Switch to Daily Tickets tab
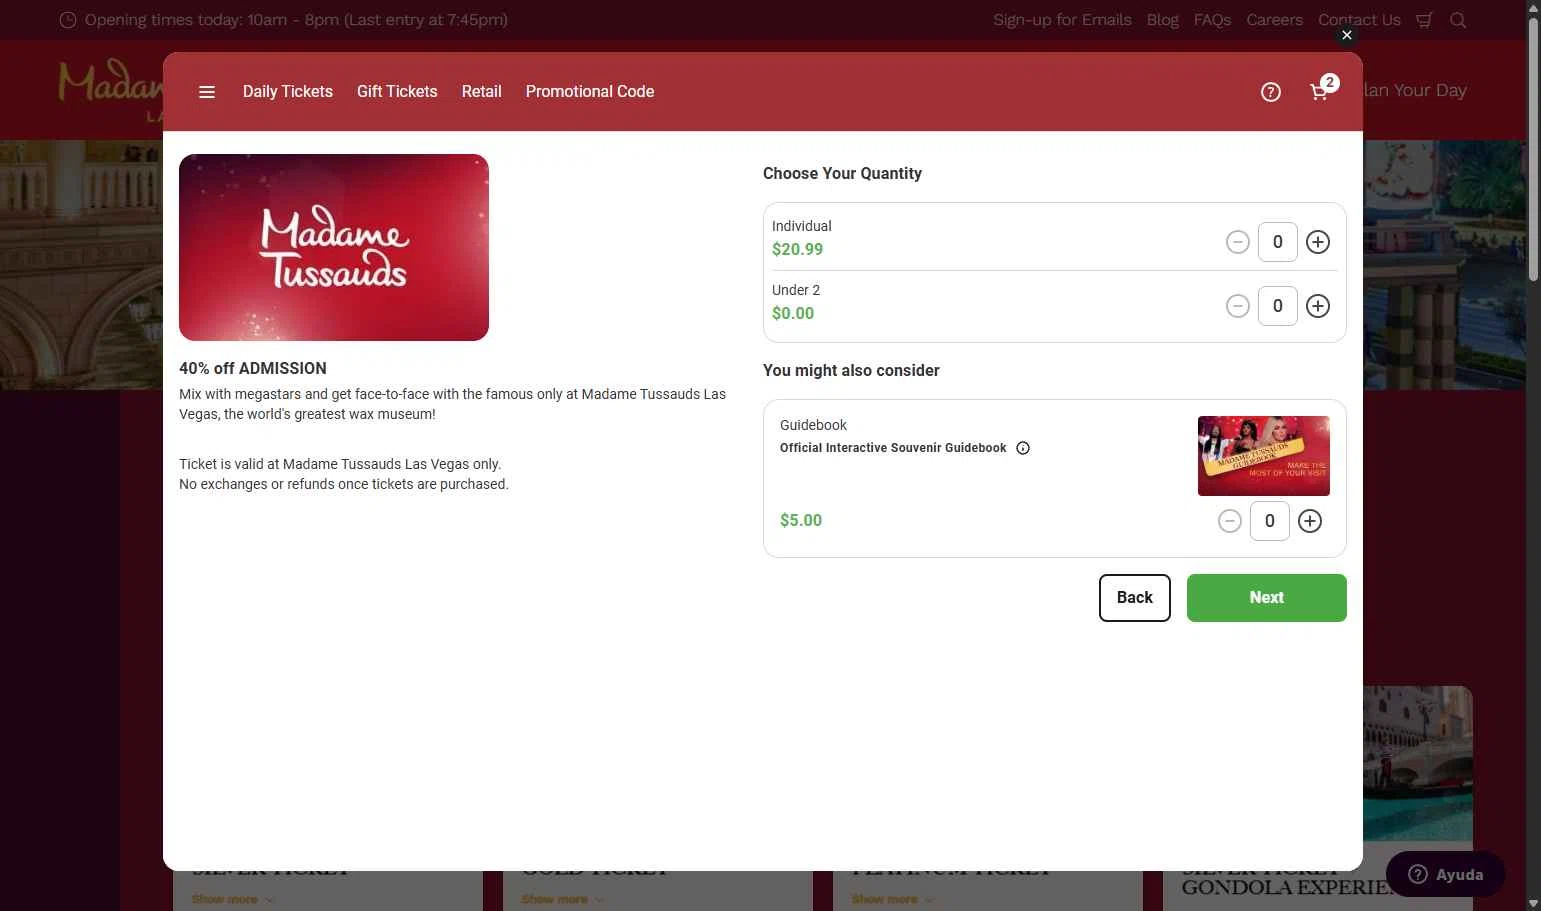The image size is (1541, 911). tap(288, 92)
